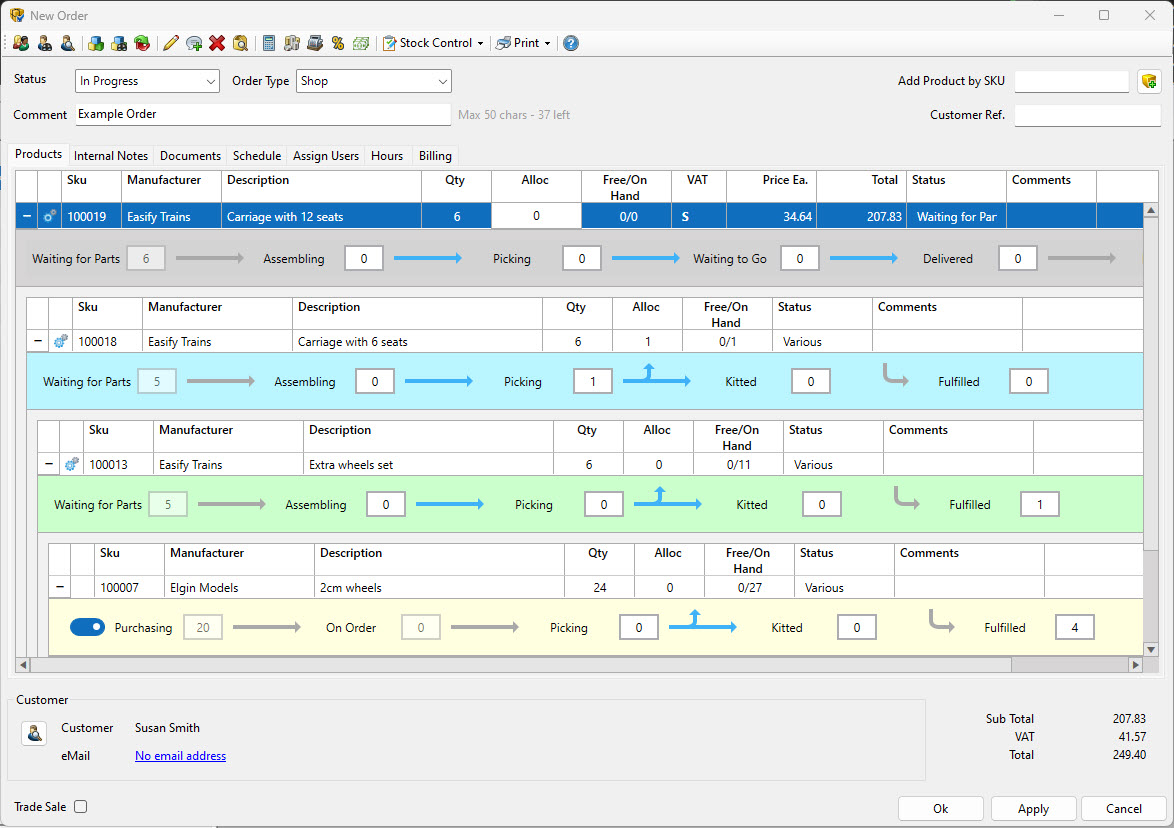Screen dimensions: 1174x828
Task: Collapse the Carriage with 6 seats row
Action: [x=38, y=341]
